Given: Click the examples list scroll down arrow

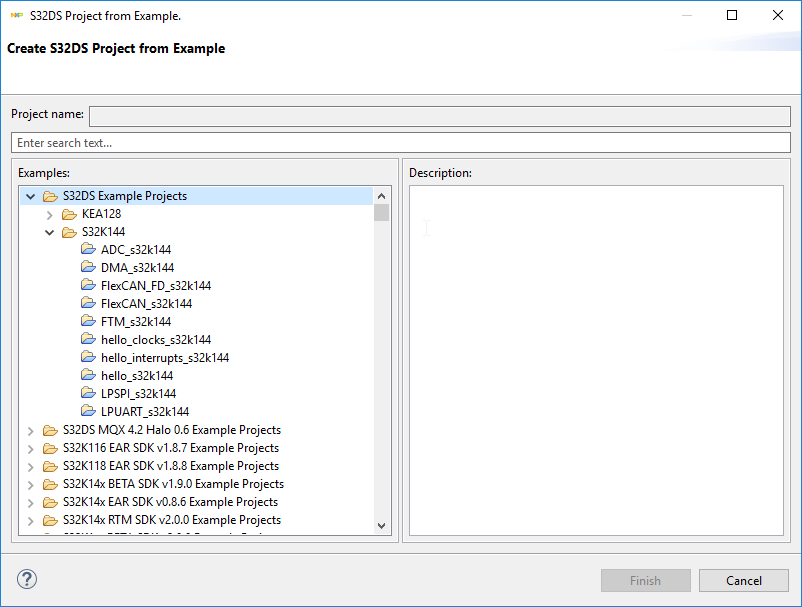Looking at the screenshot, I should [x=381, y=526].
